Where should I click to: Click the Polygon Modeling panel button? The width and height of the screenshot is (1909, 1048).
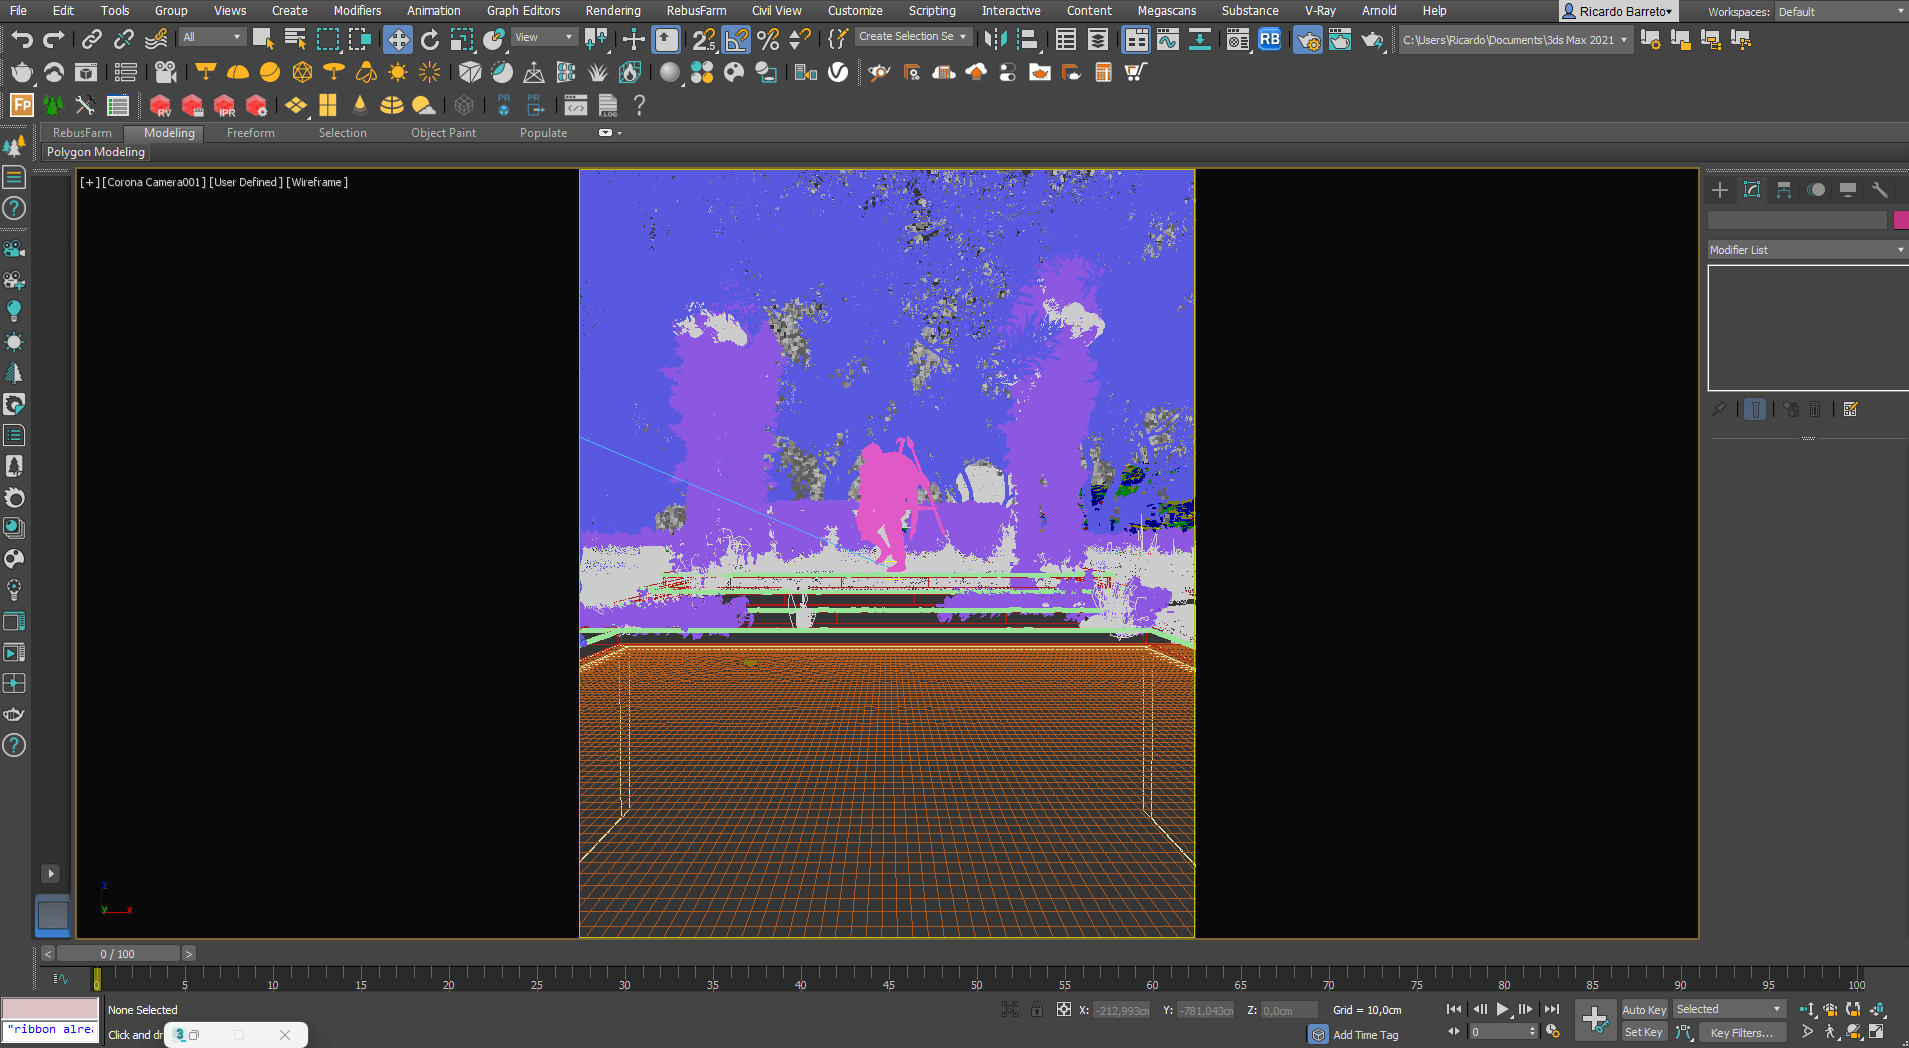click(x=96, y=152)
